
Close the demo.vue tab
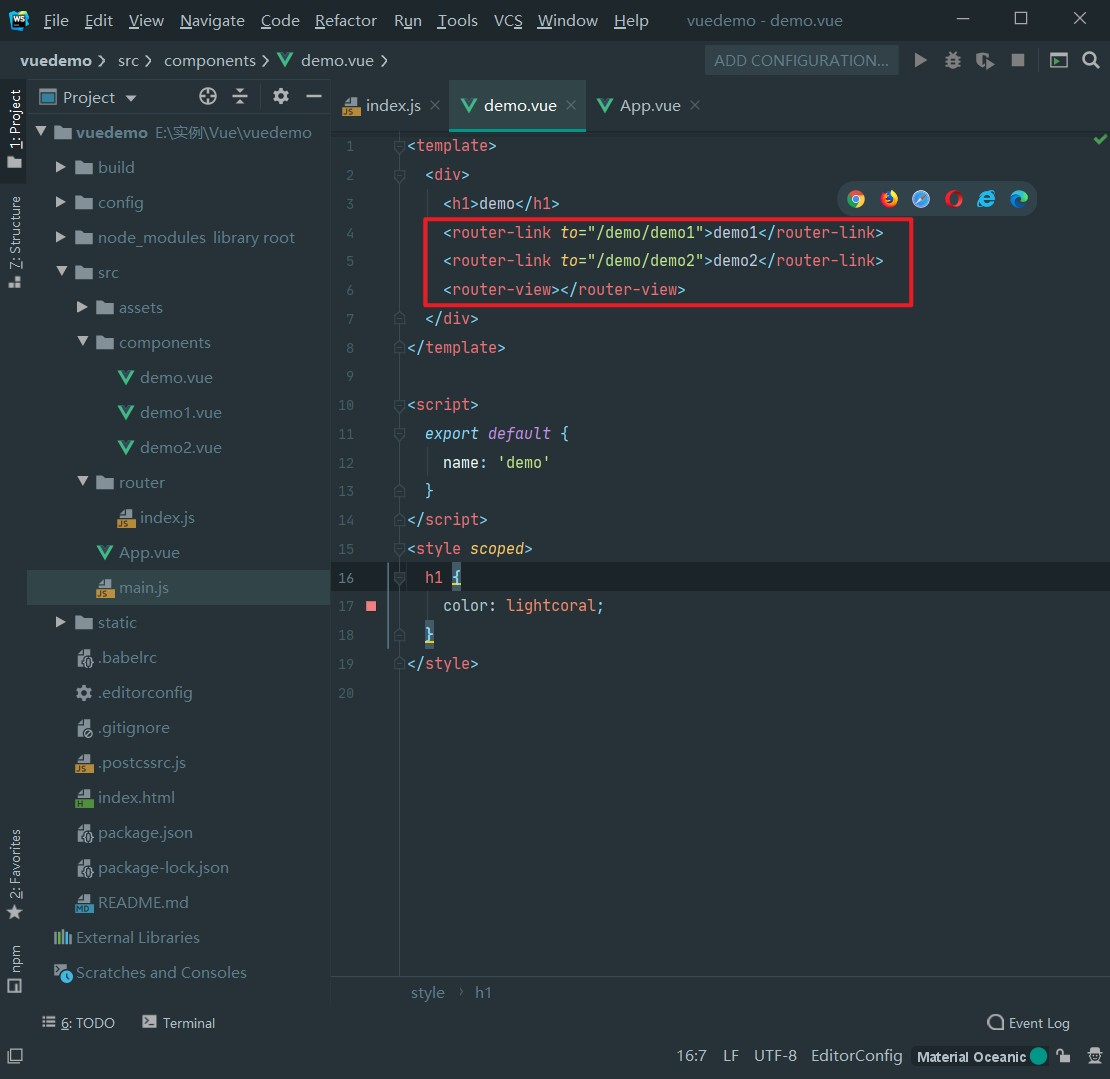571,105
